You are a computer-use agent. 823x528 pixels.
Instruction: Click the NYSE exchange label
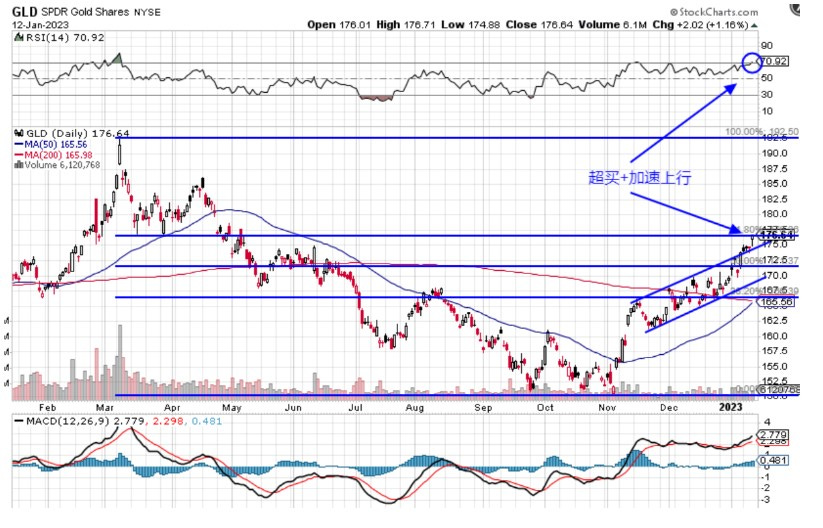pyautogui.click(x=147, y=12)
